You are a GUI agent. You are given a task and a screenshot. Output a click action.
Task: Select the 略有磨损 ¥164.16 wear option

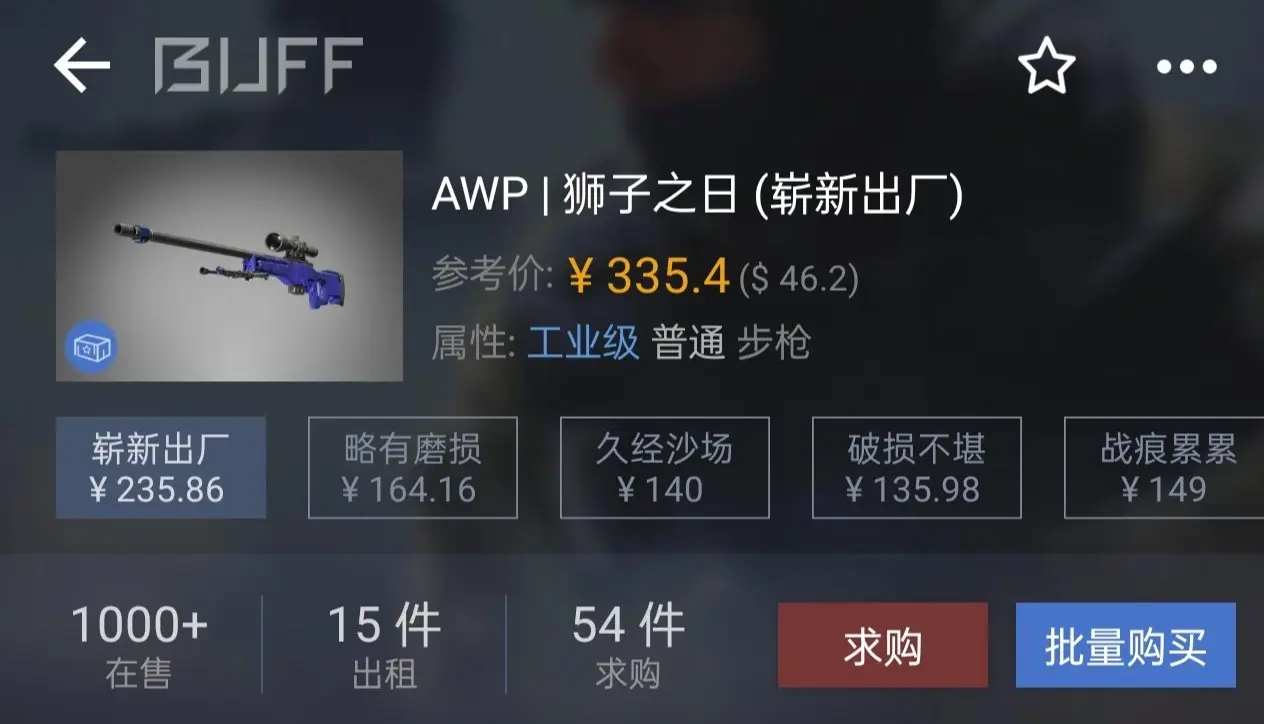413,468
